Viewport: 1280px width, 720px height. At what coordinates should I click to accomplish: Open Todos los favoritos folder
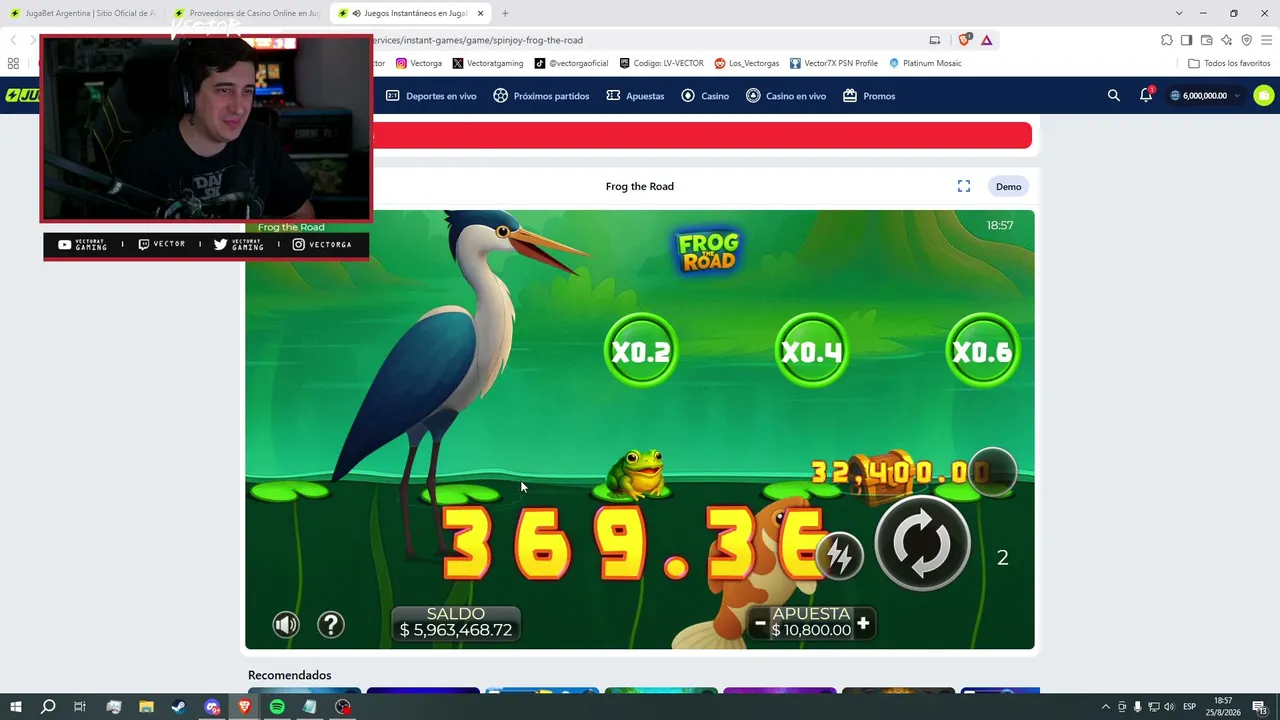tap(1229, 63)
